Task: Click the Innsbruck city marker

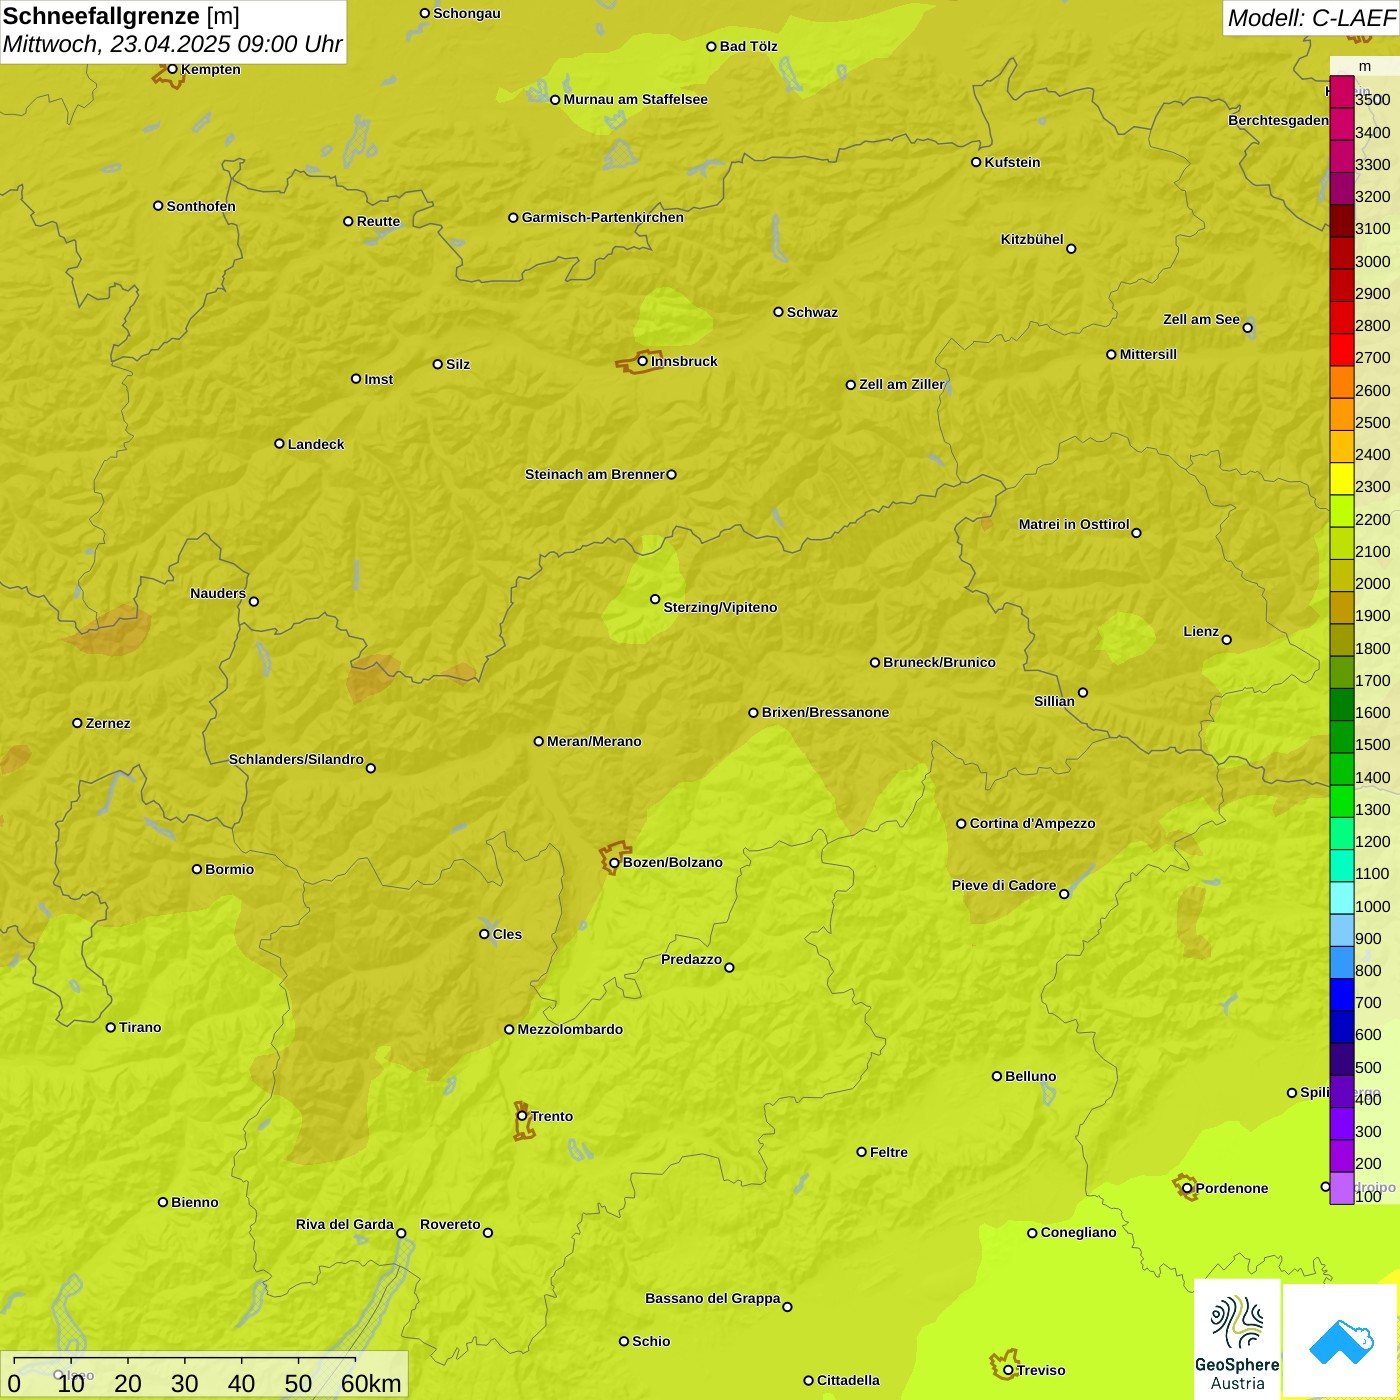Action: pos(643,361)
